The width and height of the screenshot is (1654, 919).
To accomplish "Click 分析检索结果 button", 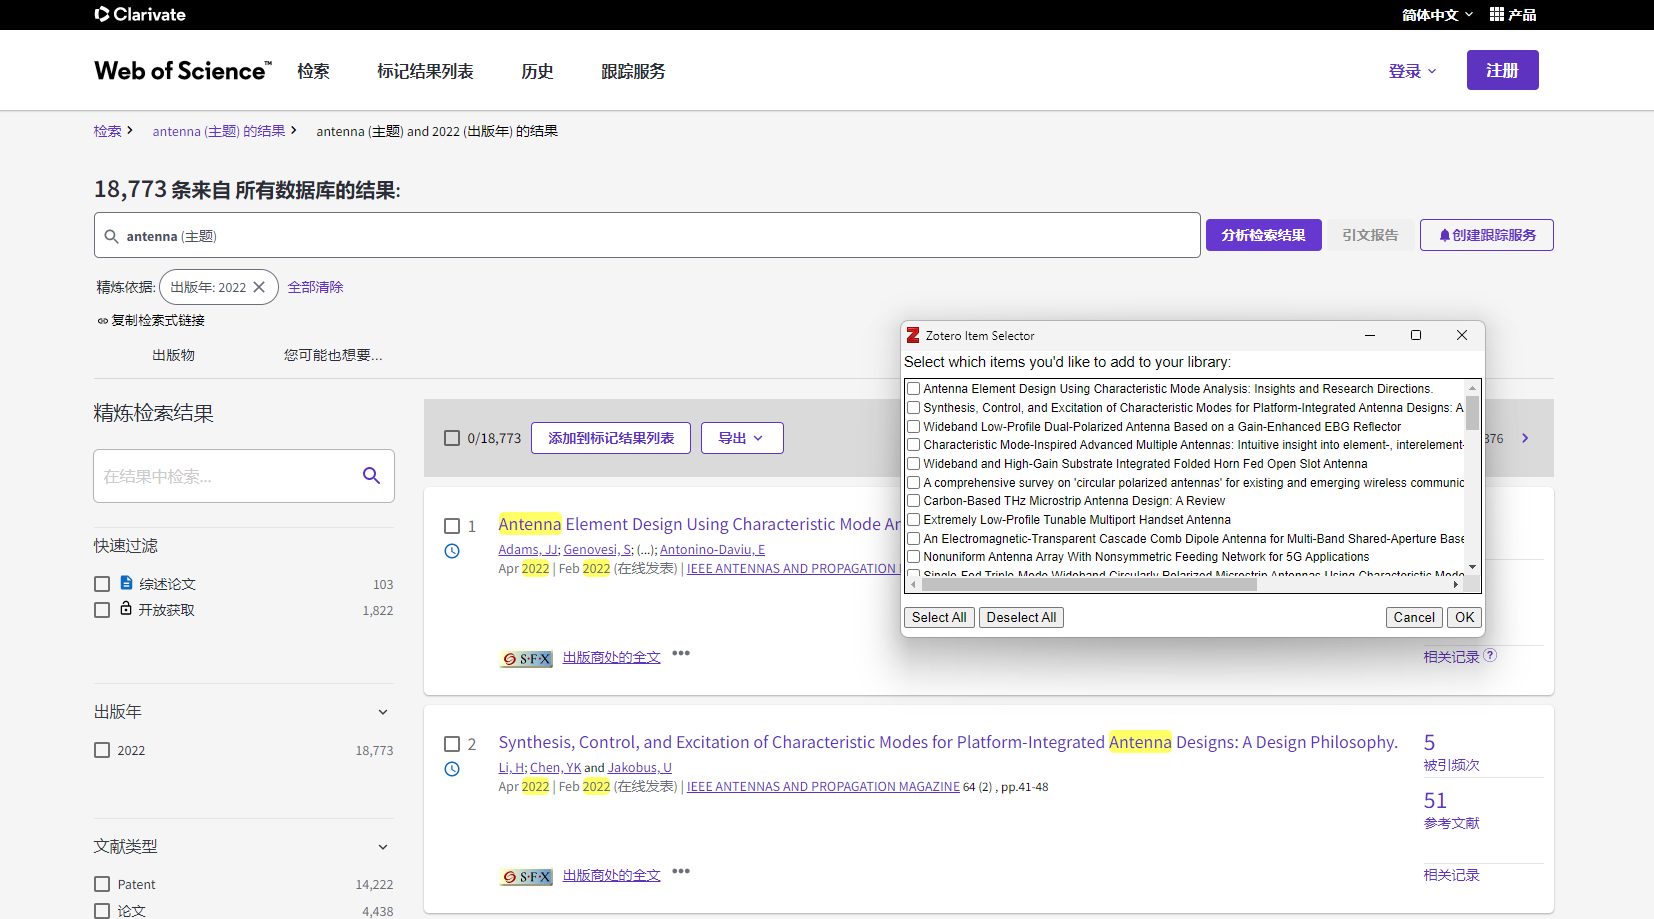I will 1264,235.
